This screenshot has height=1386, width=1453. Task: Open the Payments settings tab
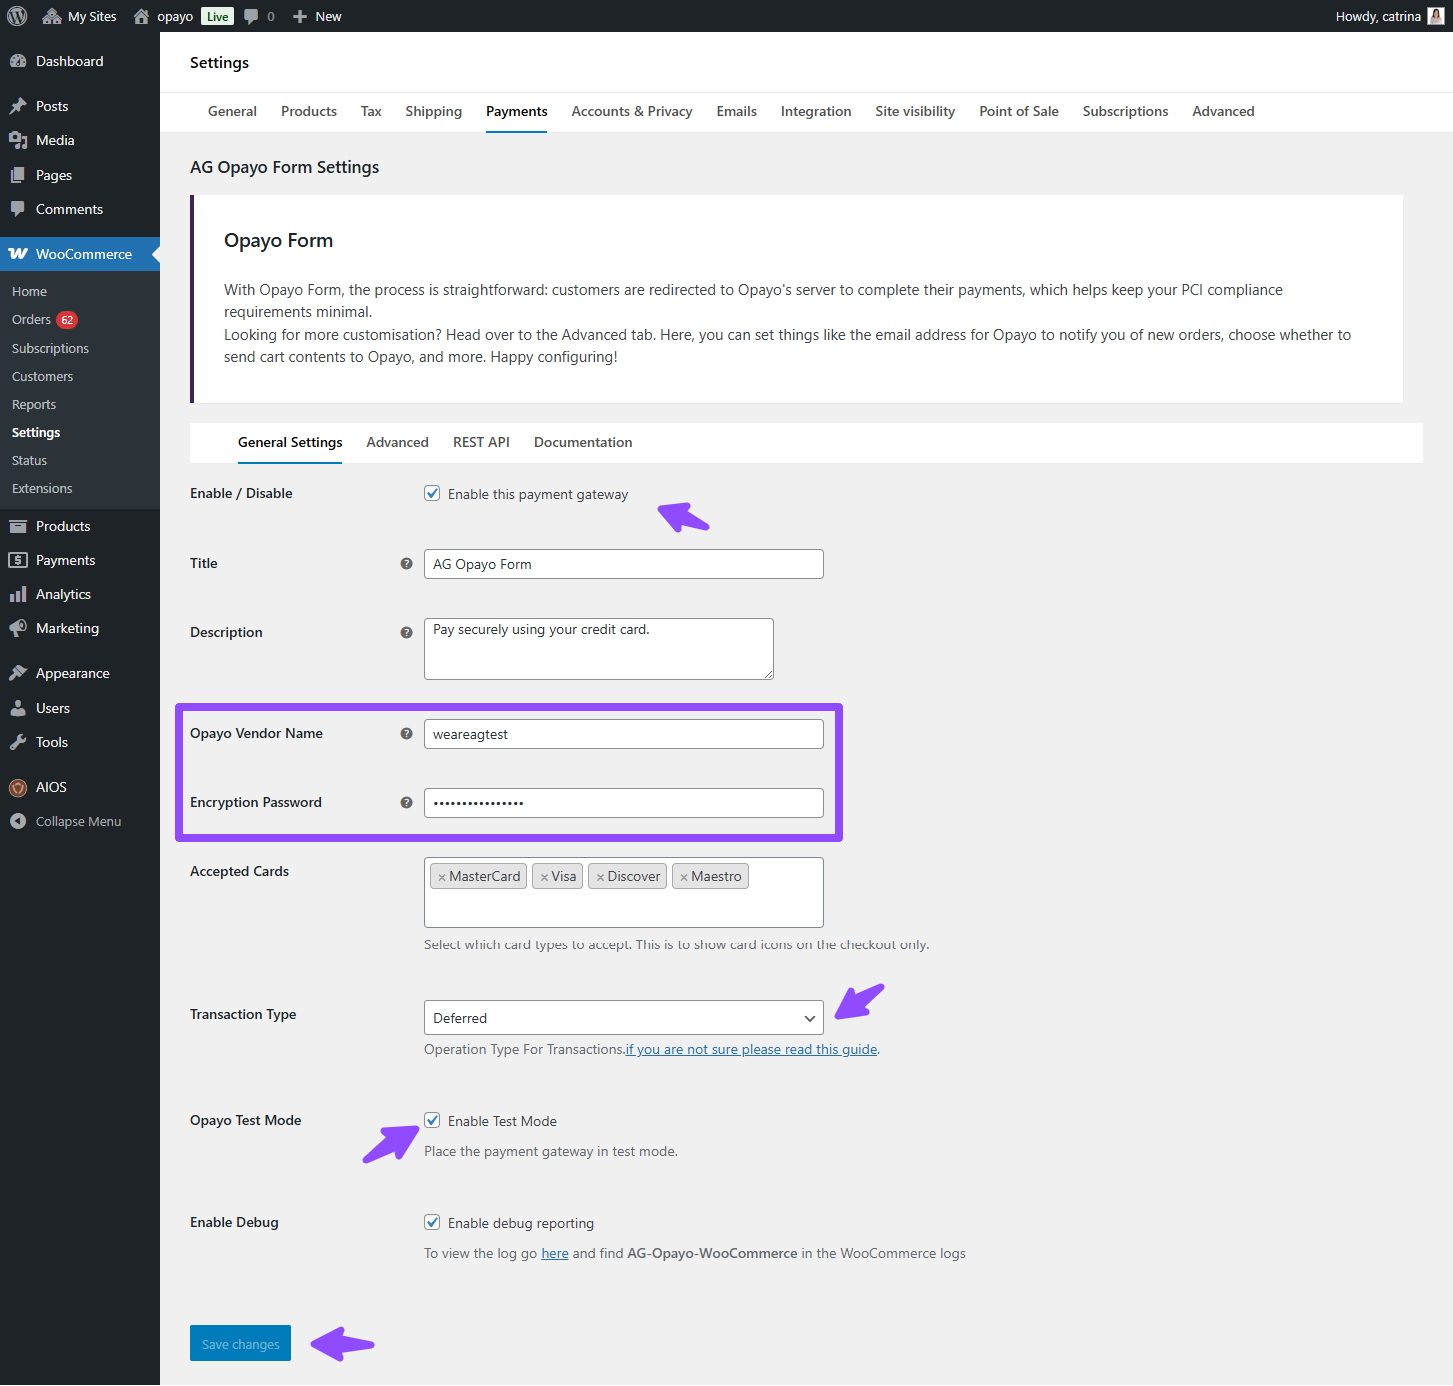pos(516,111)
